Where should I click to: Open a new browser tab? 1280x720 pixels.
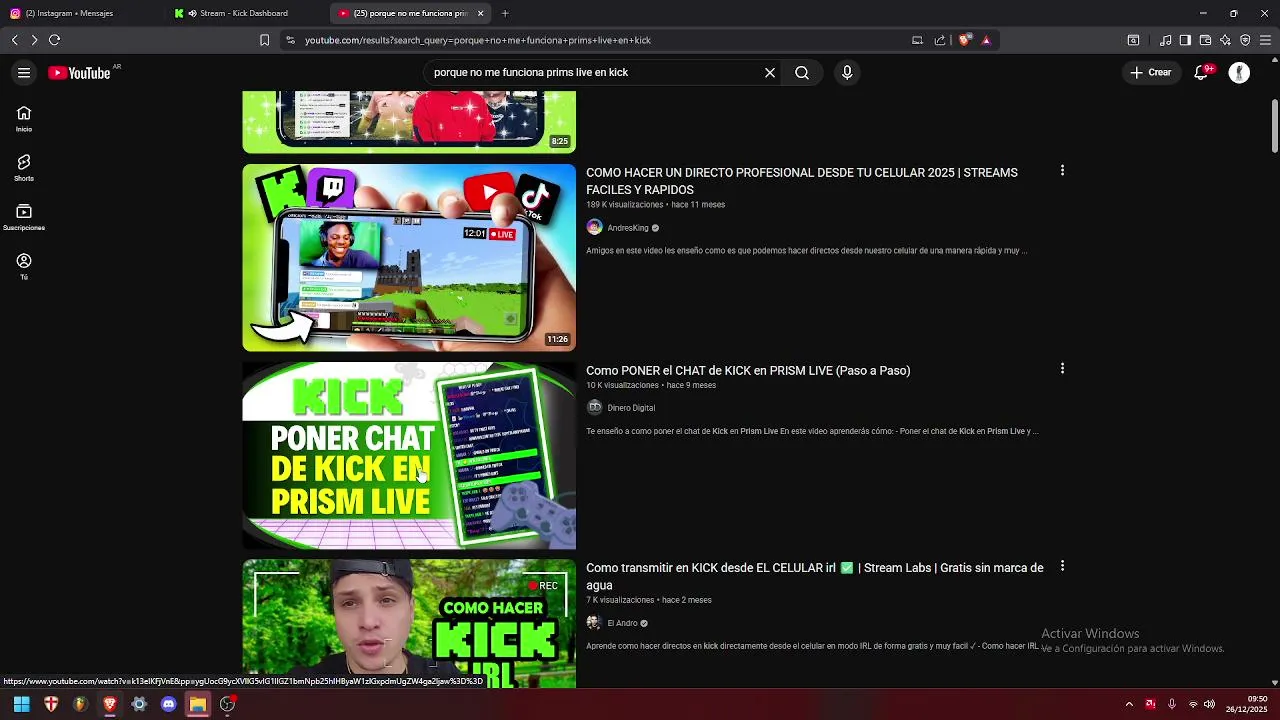pos(505,13)
